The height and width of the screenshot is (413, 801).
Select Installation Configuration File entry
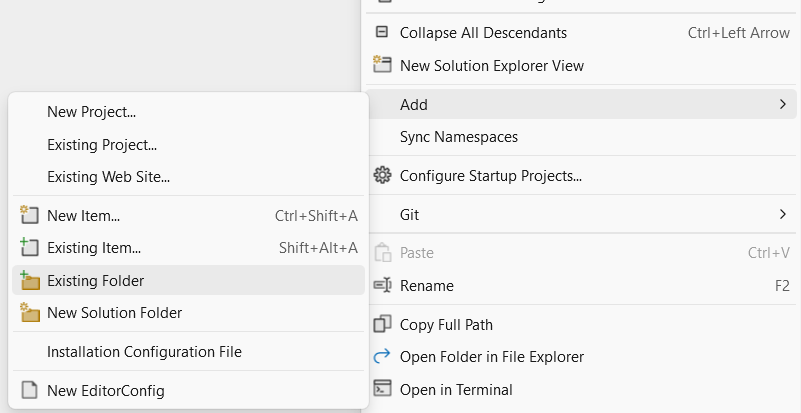(x=144, y=351)
